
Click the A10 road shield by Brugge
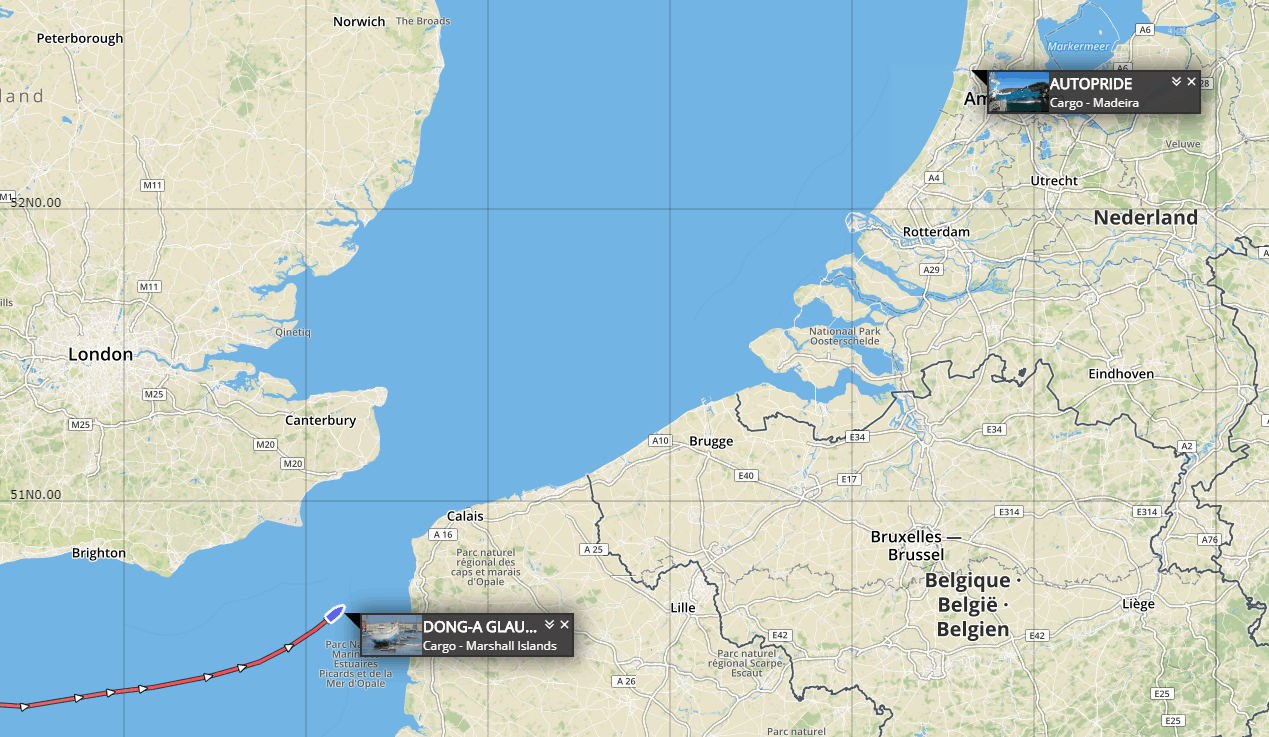659,441
